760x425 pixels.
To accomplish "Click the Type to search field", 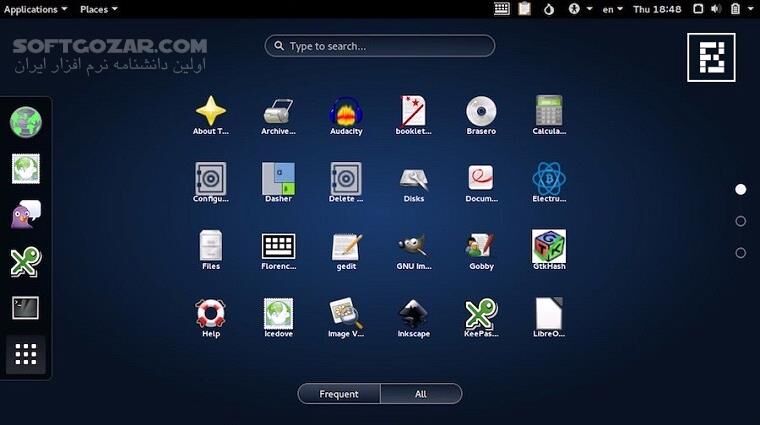I will (380, 46).
